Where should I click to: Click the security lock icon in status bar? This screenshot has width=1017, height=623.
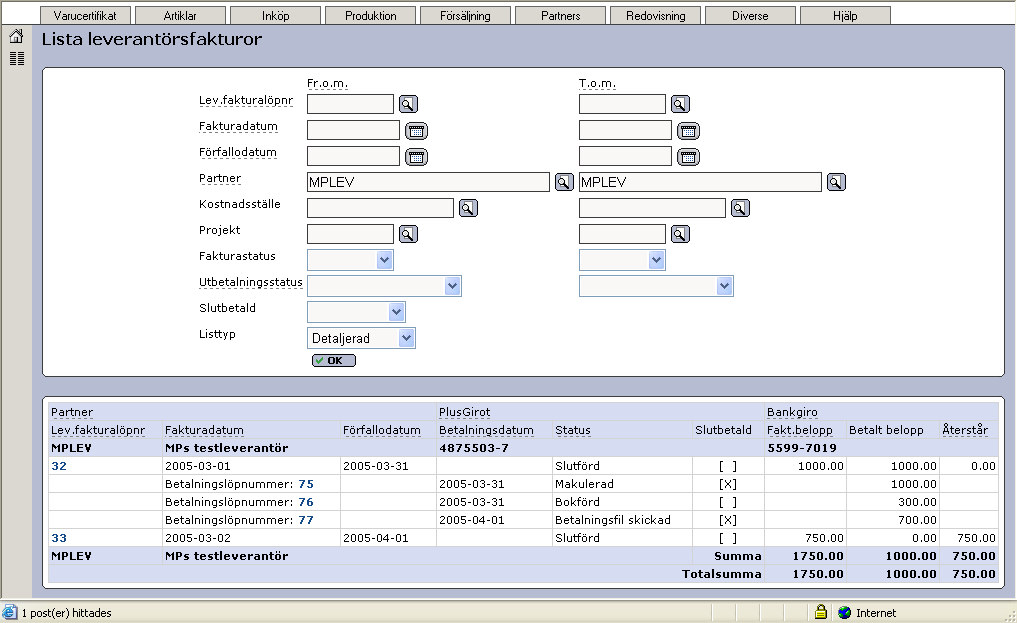[820, 612]
